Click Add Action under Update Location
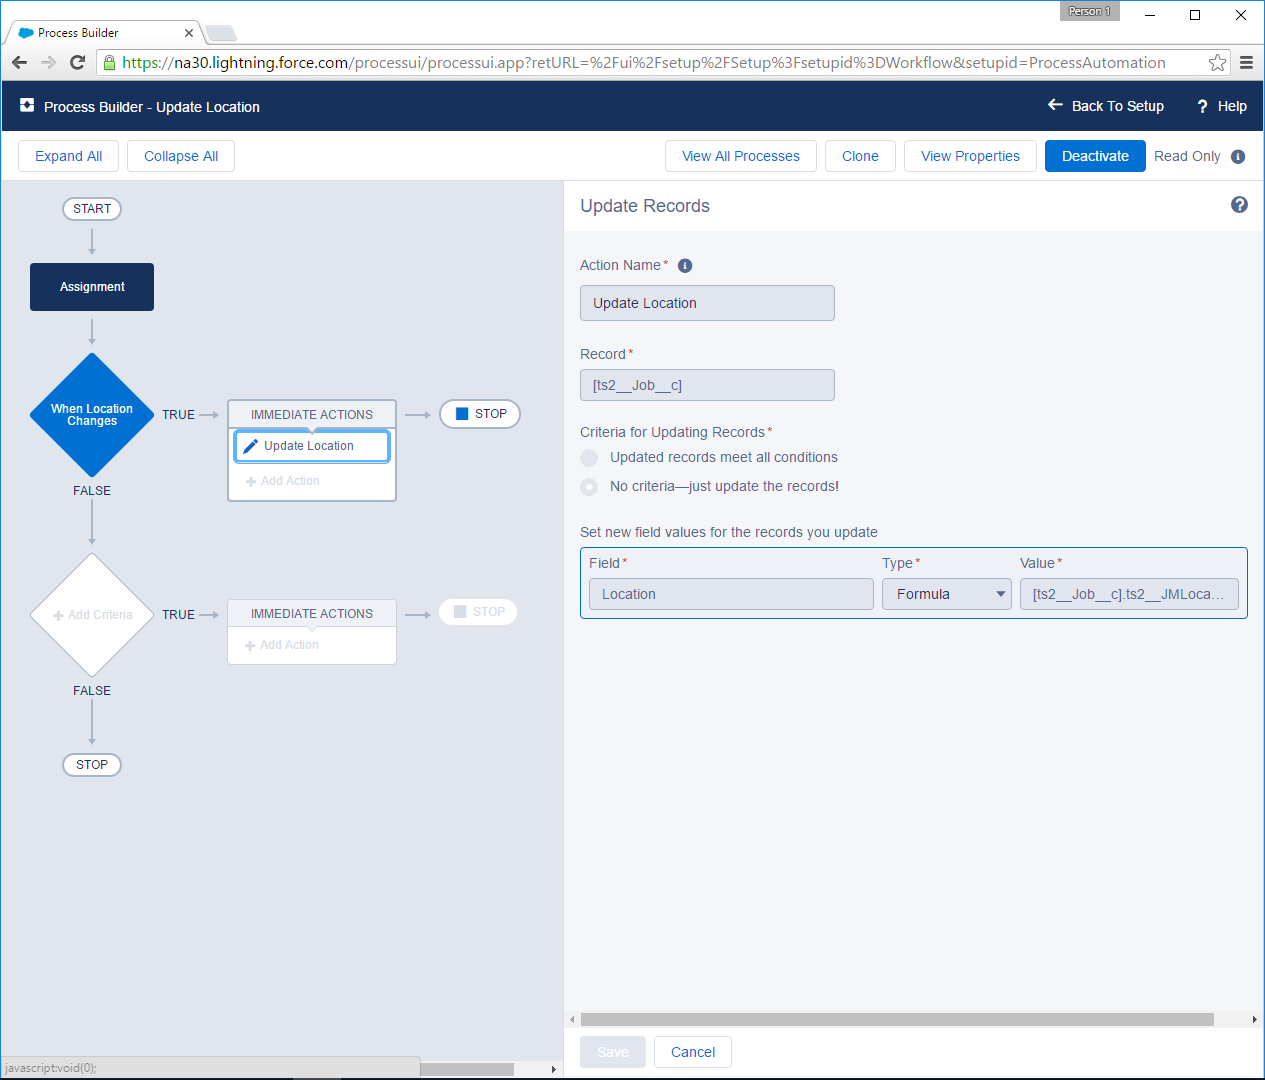 (283, 481)
